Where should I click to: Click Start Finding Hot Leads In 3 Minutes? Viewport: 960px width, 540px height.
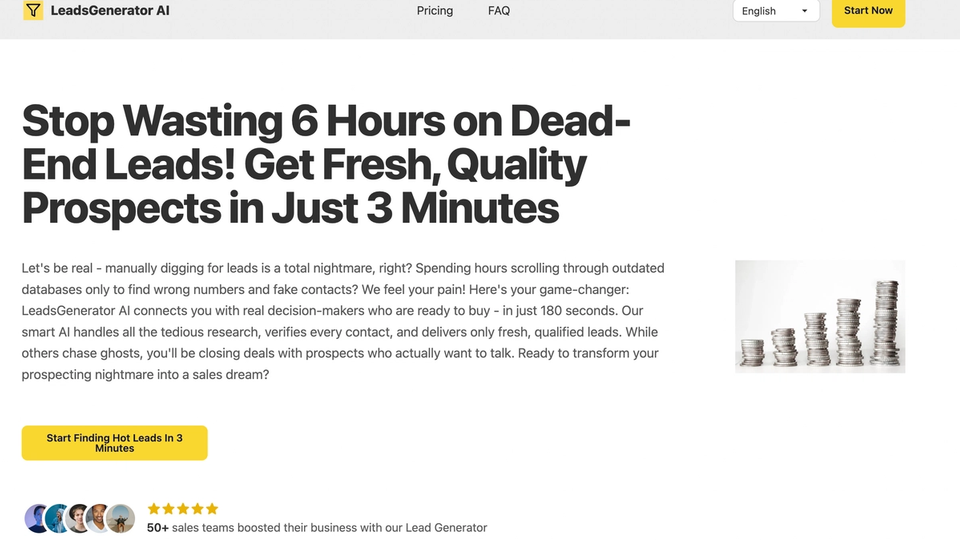pos(114,443)
